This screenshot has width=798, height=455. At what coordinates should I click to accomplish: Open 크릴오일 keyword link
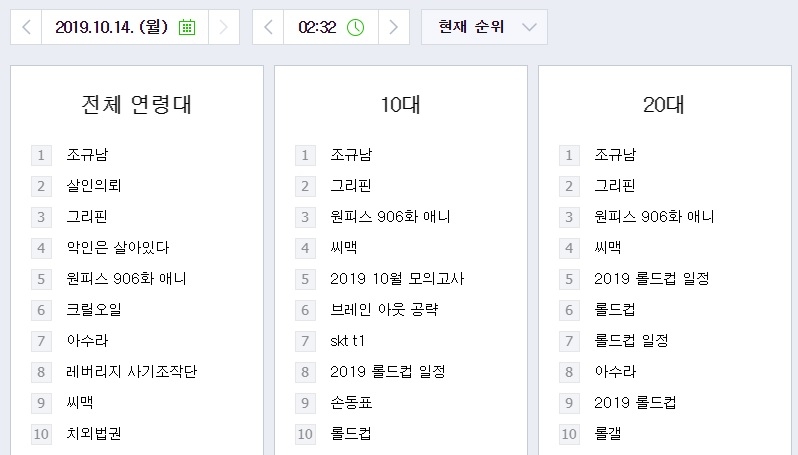tap(94, 310)
